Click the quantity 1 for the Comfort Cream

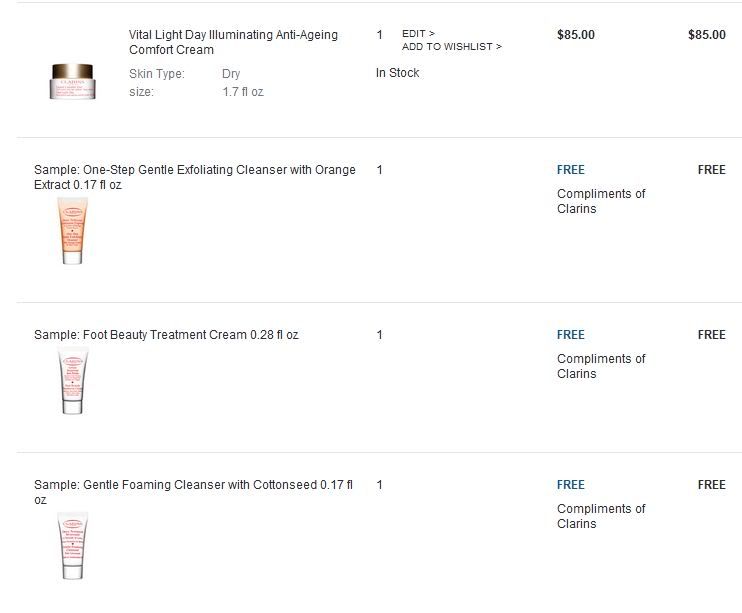click(x=380, y=35)
